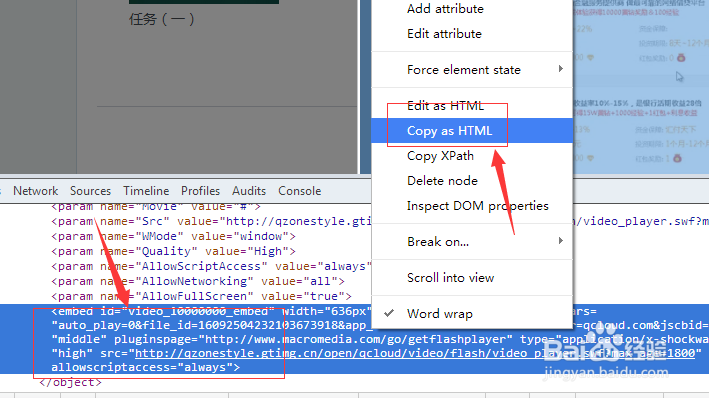Screen dimensions: 709x398
Task: Toggle the Word wrap checkmark option
Action: [440, 313]
